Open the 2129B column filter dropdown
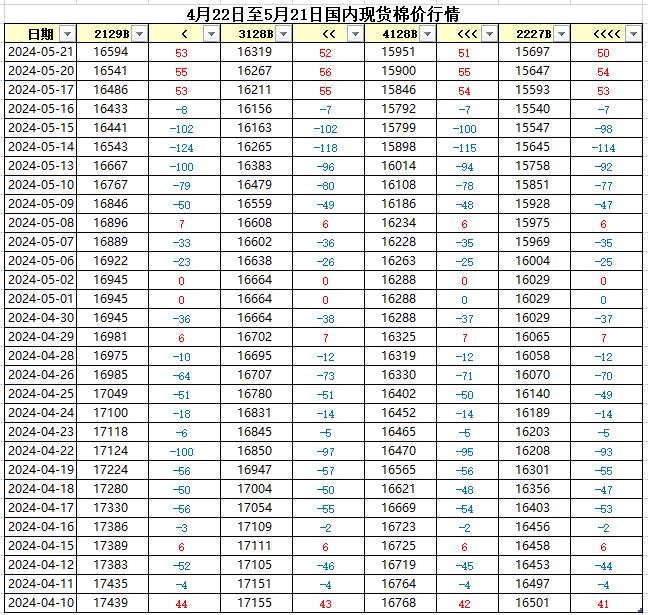648x615 pixels. pos(139,34)
